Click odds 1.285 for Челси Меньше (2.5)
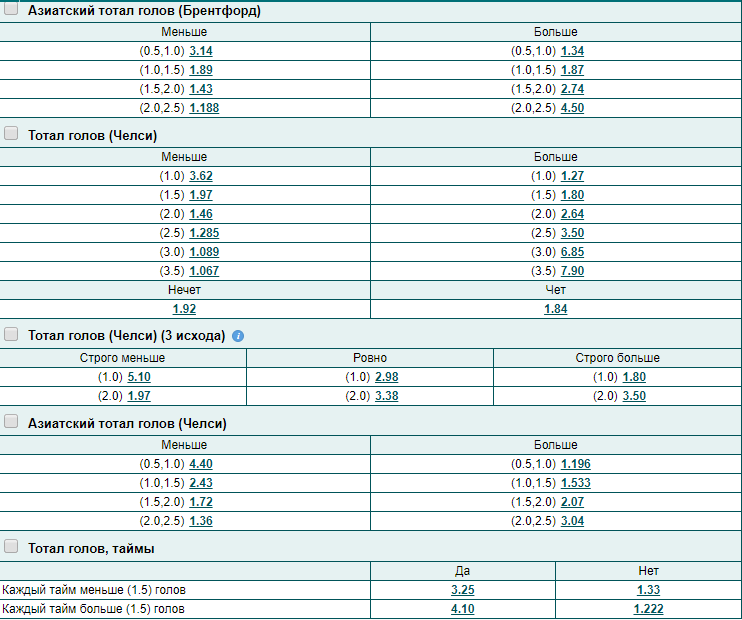 [x=204, y=233]
